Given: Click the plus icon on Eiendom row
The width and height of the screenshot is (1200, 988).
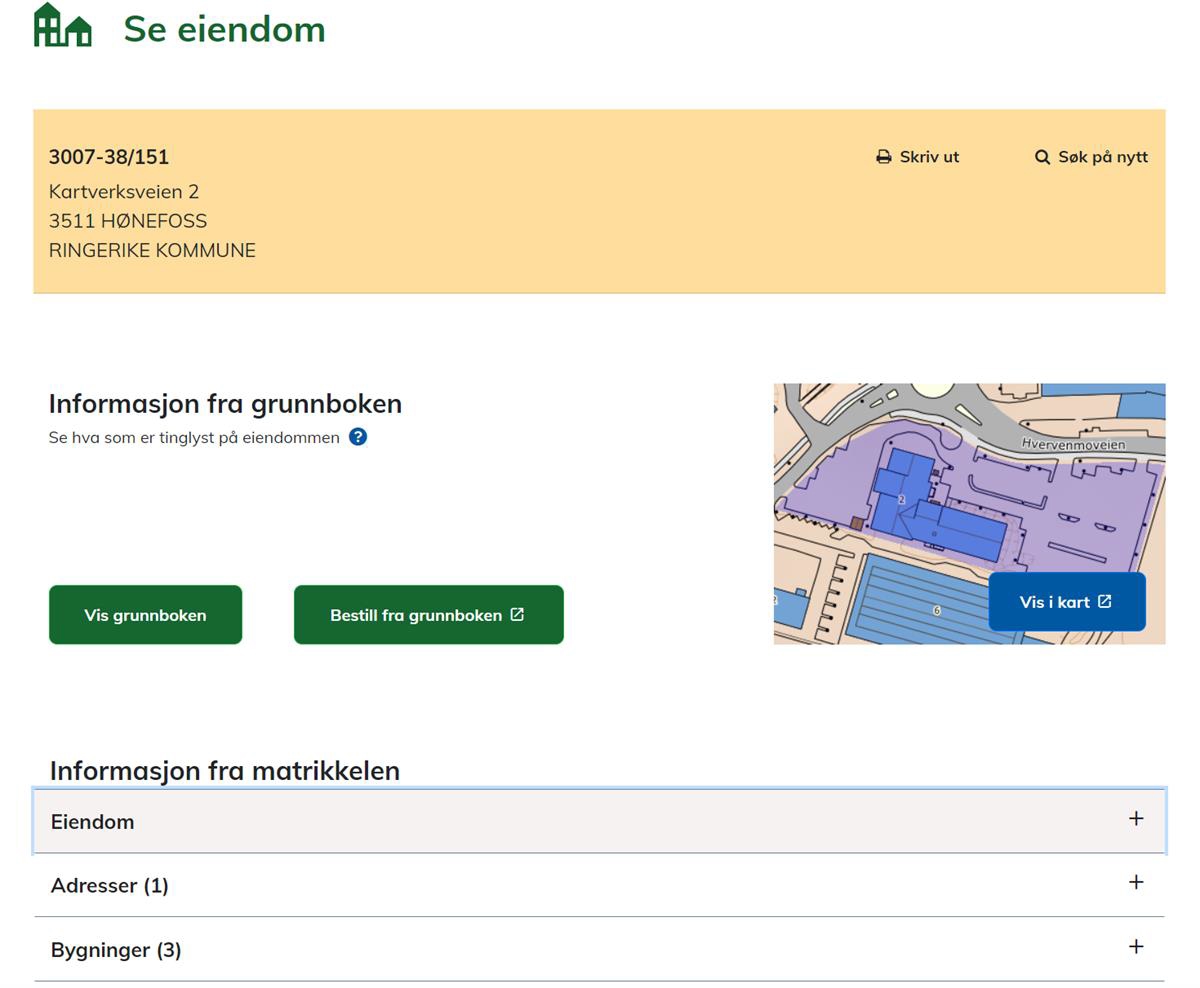Looking at the screenshot, I should coord(1136,819).
